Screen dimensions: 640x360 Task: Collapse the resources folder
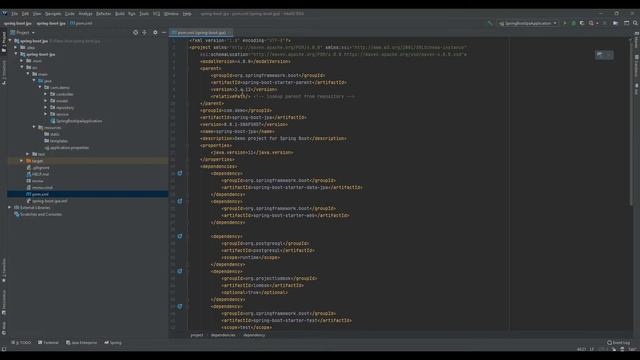[34, 127]
